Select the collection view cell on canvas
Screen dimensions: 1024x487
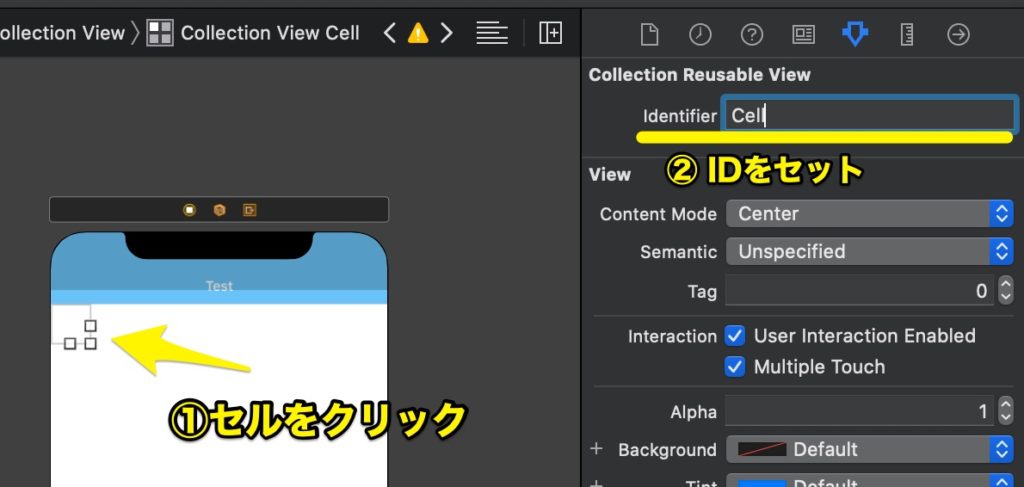(x=71, y=324)
